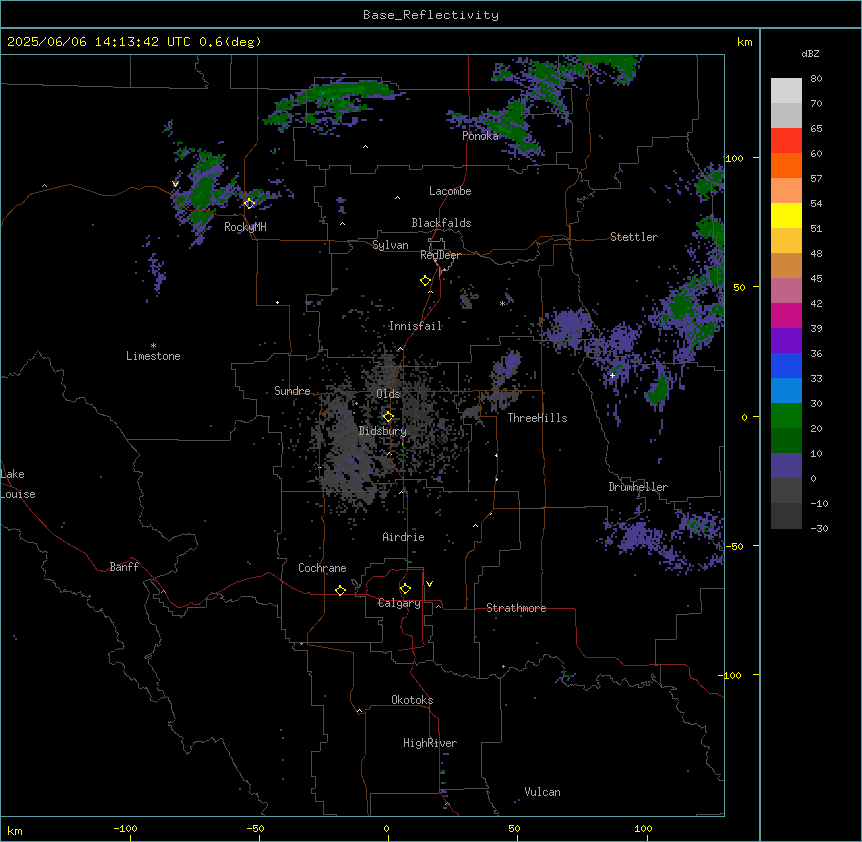Click the Olds town label
The height and width of the screenshot is (842, 862).
point(388,394)
